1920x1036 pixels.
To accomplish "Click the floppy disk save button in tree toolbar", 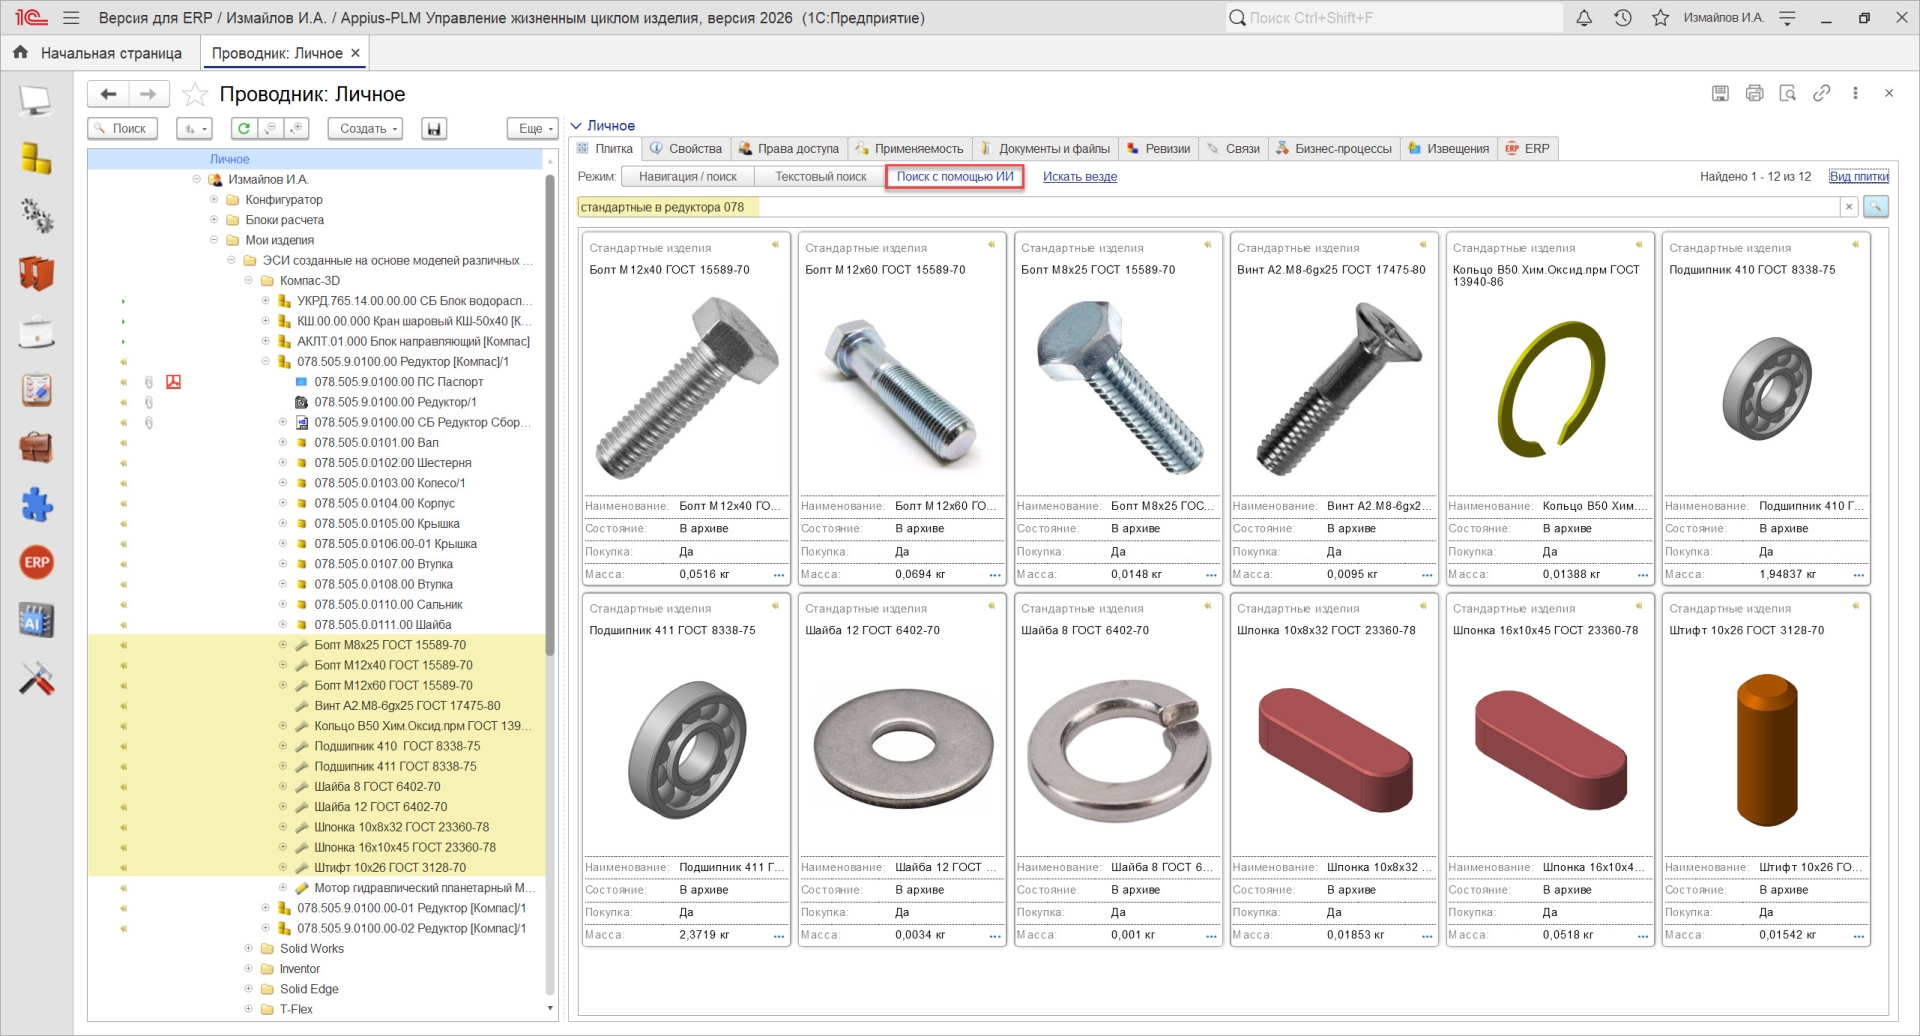I will pyautogui.click(x=433, y=128).
